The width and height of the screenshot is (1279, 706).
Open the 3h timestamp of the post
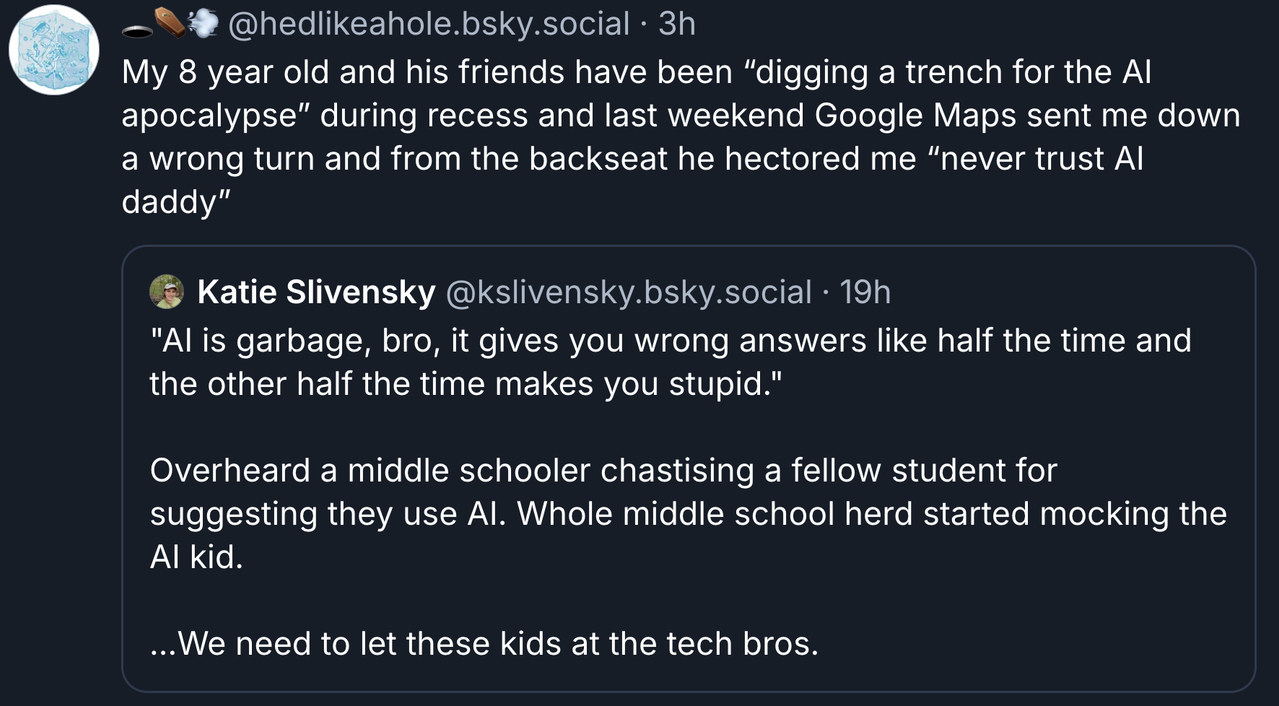677,24
